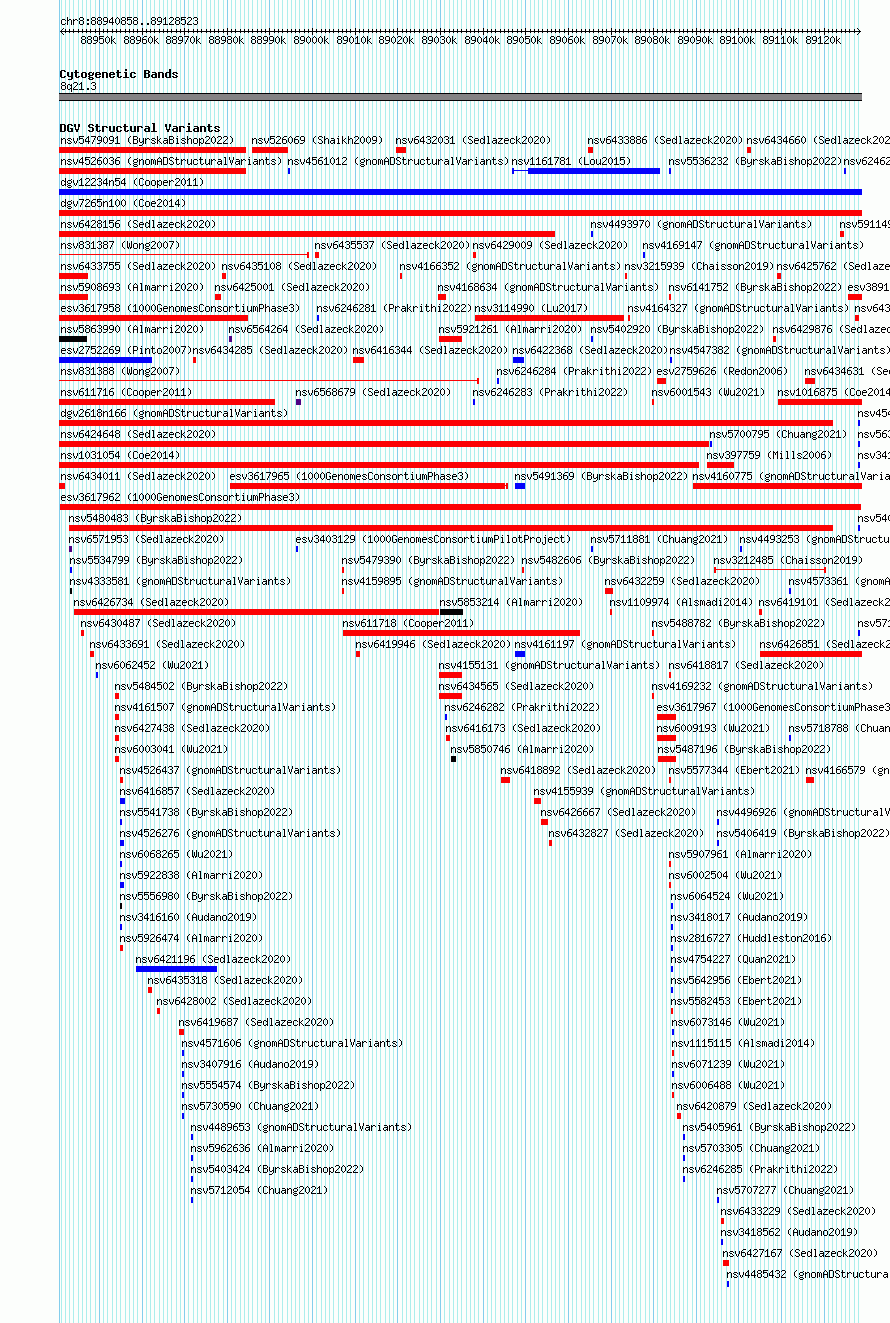Open variant nsv397759 (Mills2006)
890x1323 pixels.
[x=769, y=456]
